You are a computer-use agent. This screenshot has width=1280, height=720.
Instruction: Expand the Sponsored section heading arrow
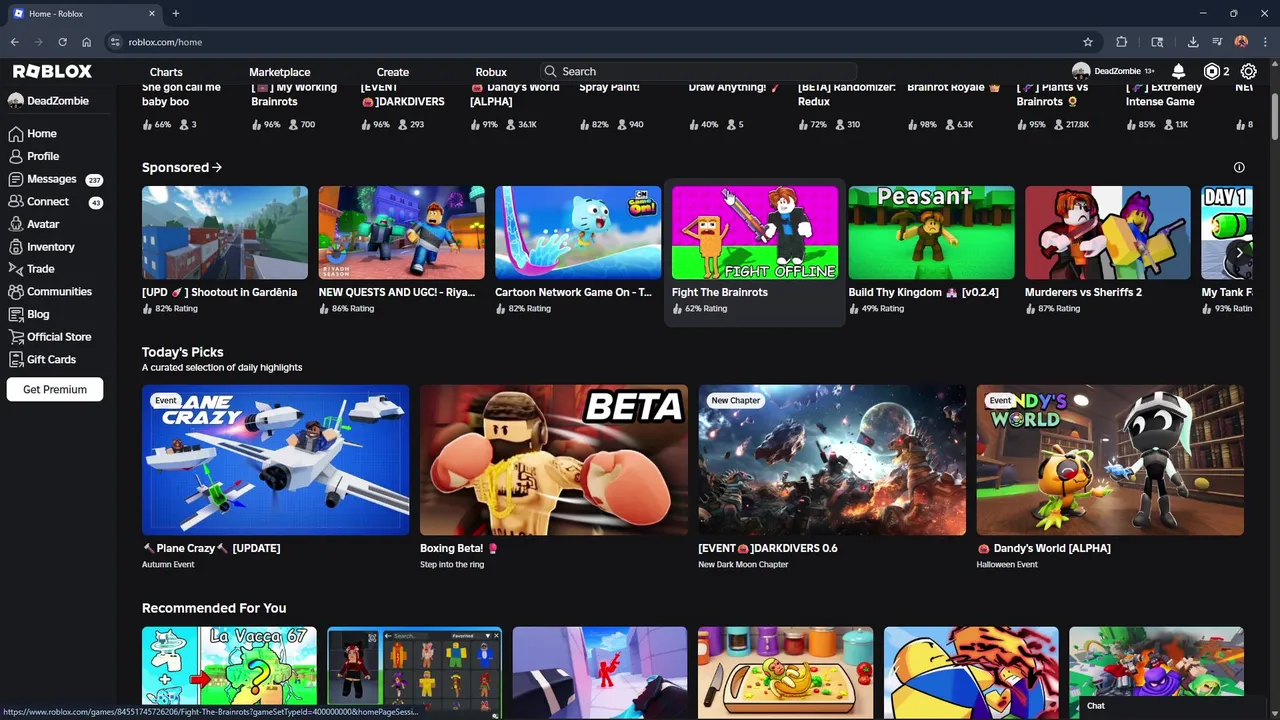217,167
